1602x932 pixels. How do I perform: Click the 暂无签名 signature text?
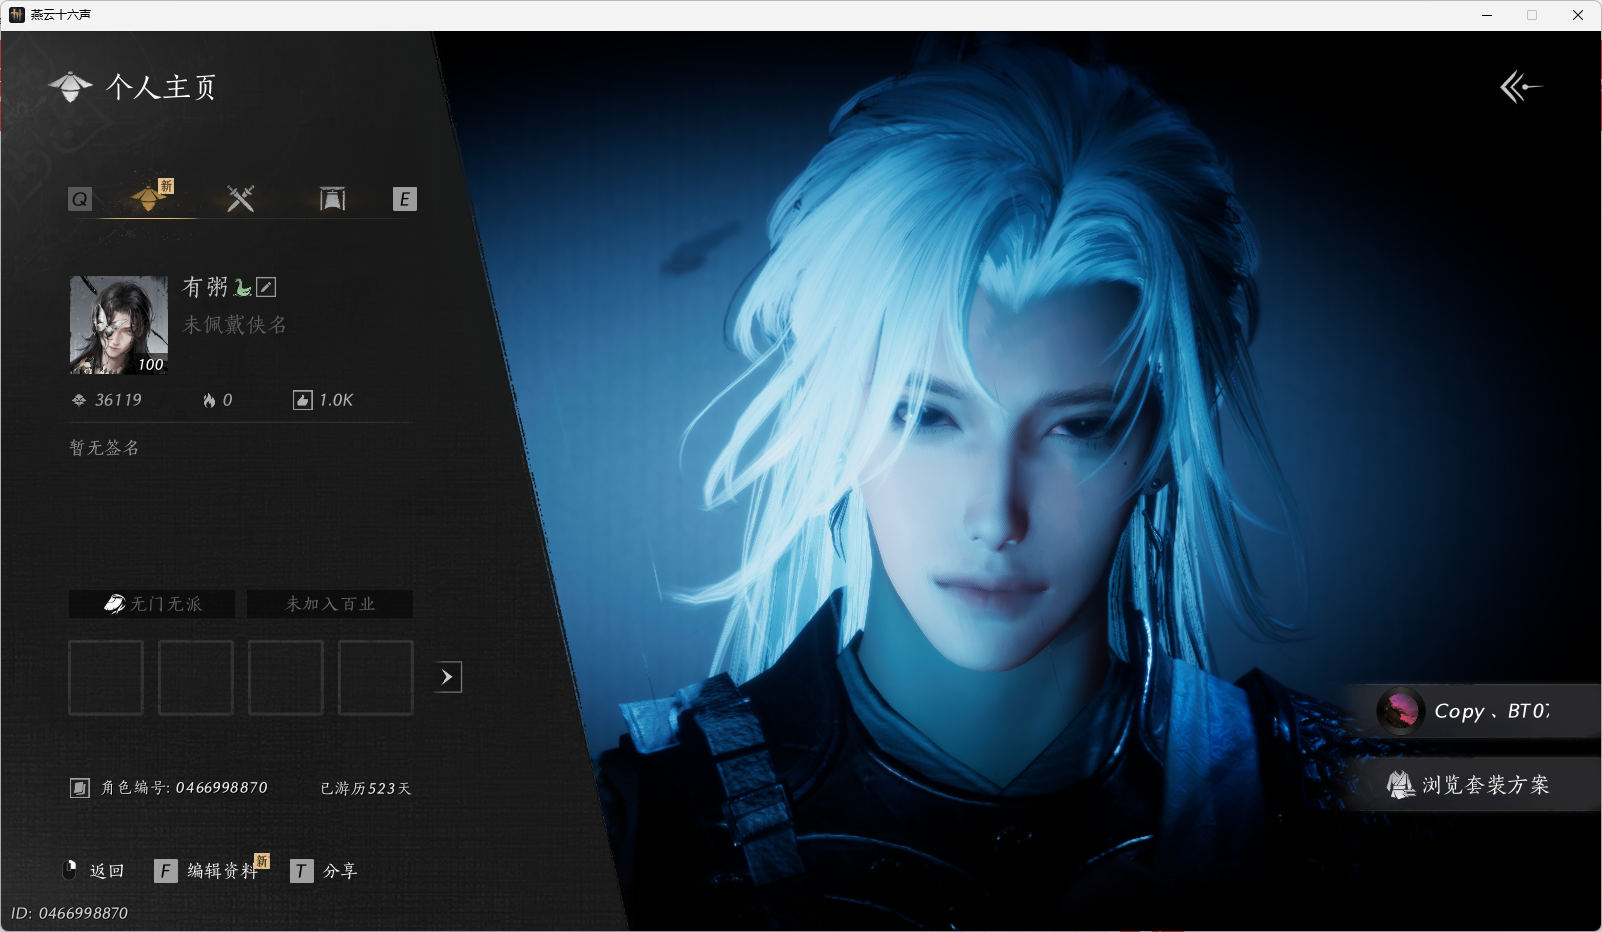[x=104, y=448]
